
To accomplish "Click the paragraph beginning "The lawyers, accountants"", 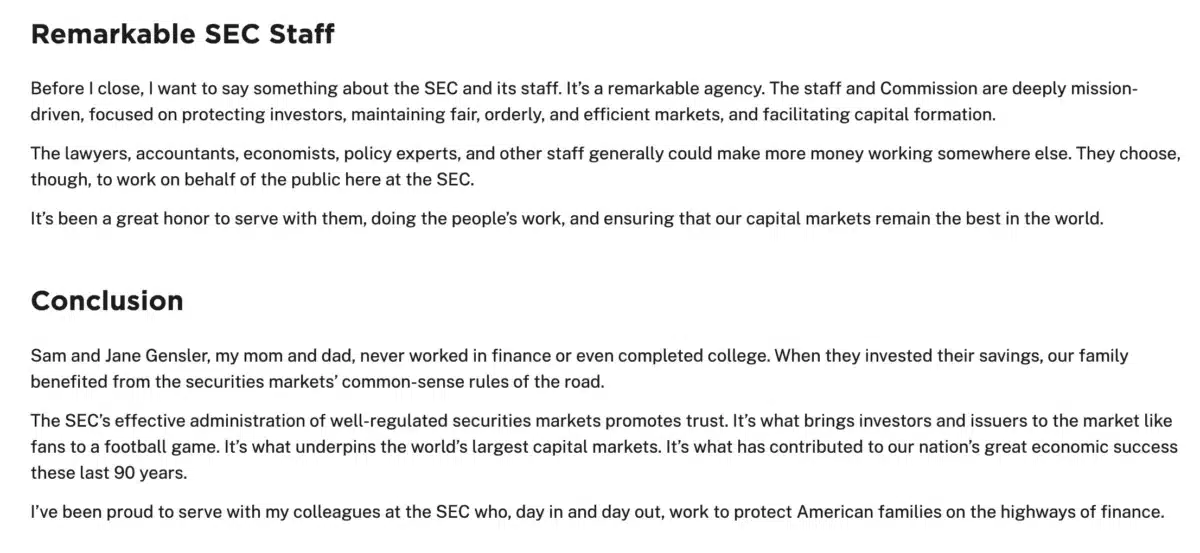I will click(606, 166).
